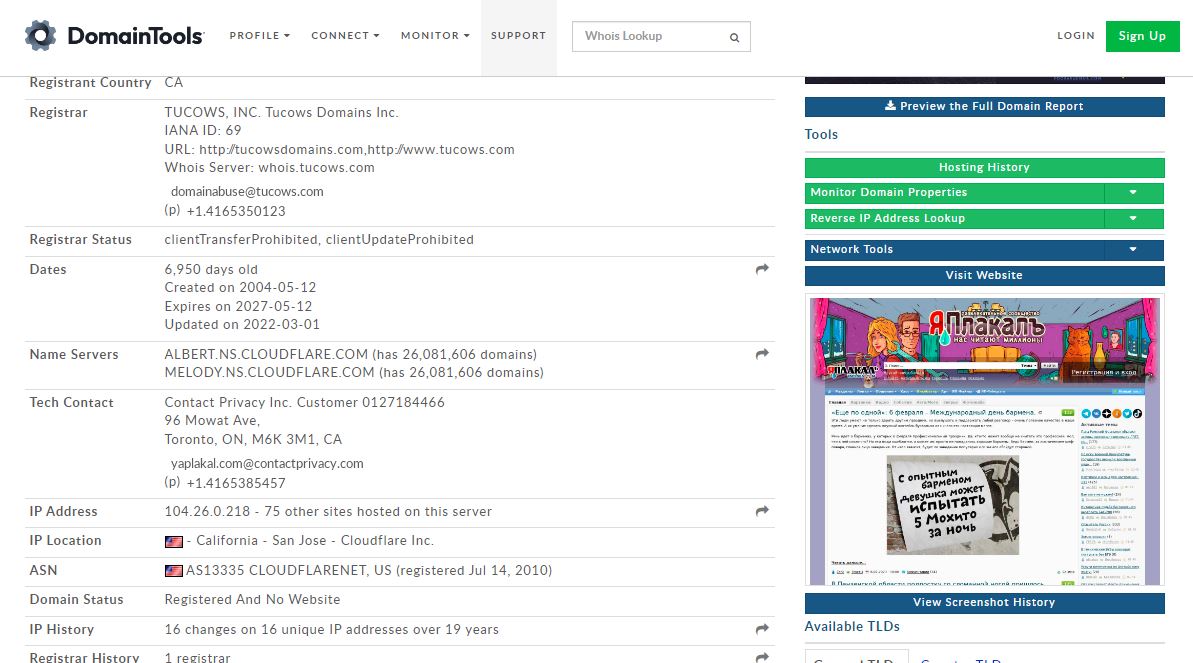Click the domainabuse@tucows.com email
The image size is (1193, 663).
point(247,192)
